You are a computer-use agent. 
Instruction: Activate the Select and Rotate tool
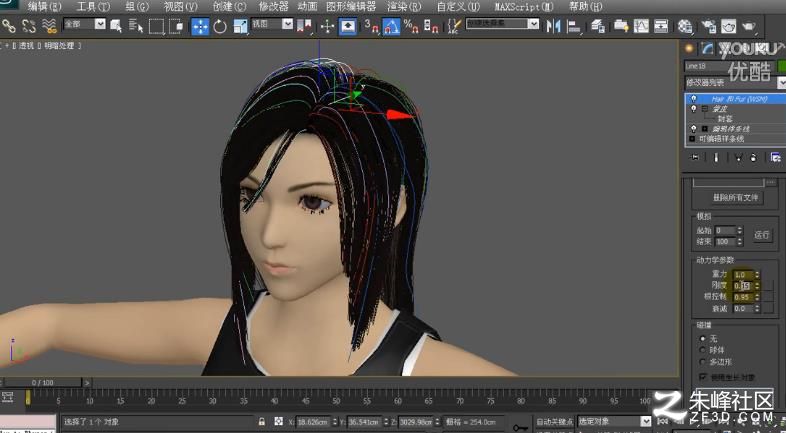[220, 26]
